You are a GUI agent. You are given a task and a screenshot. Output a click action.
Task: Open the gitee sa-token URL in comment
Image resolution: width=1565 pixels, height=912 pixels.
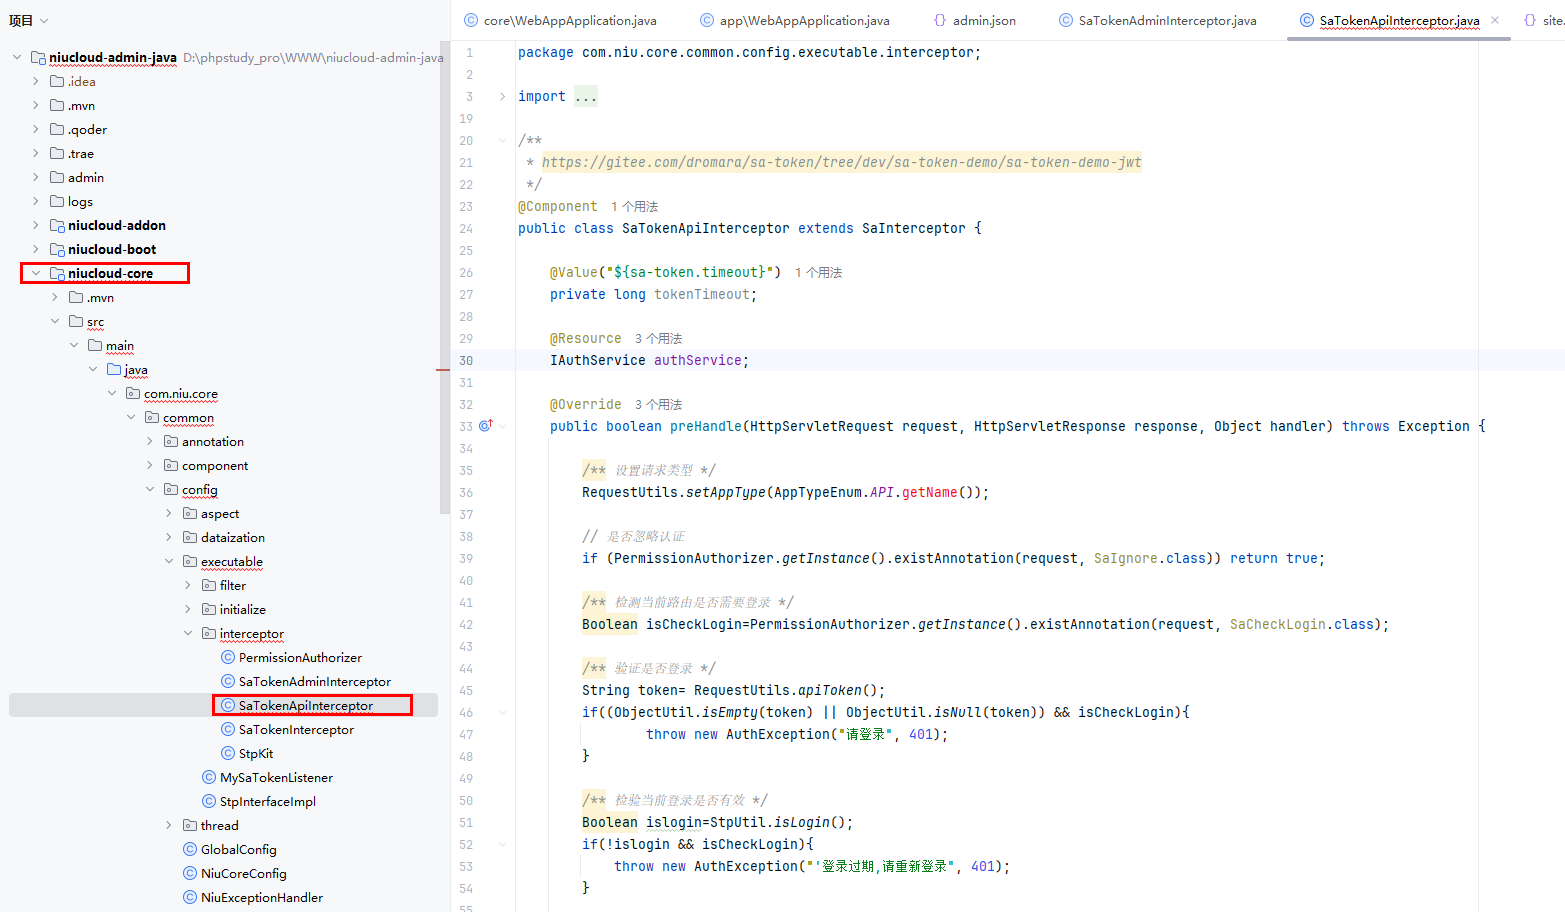(840, 163)
